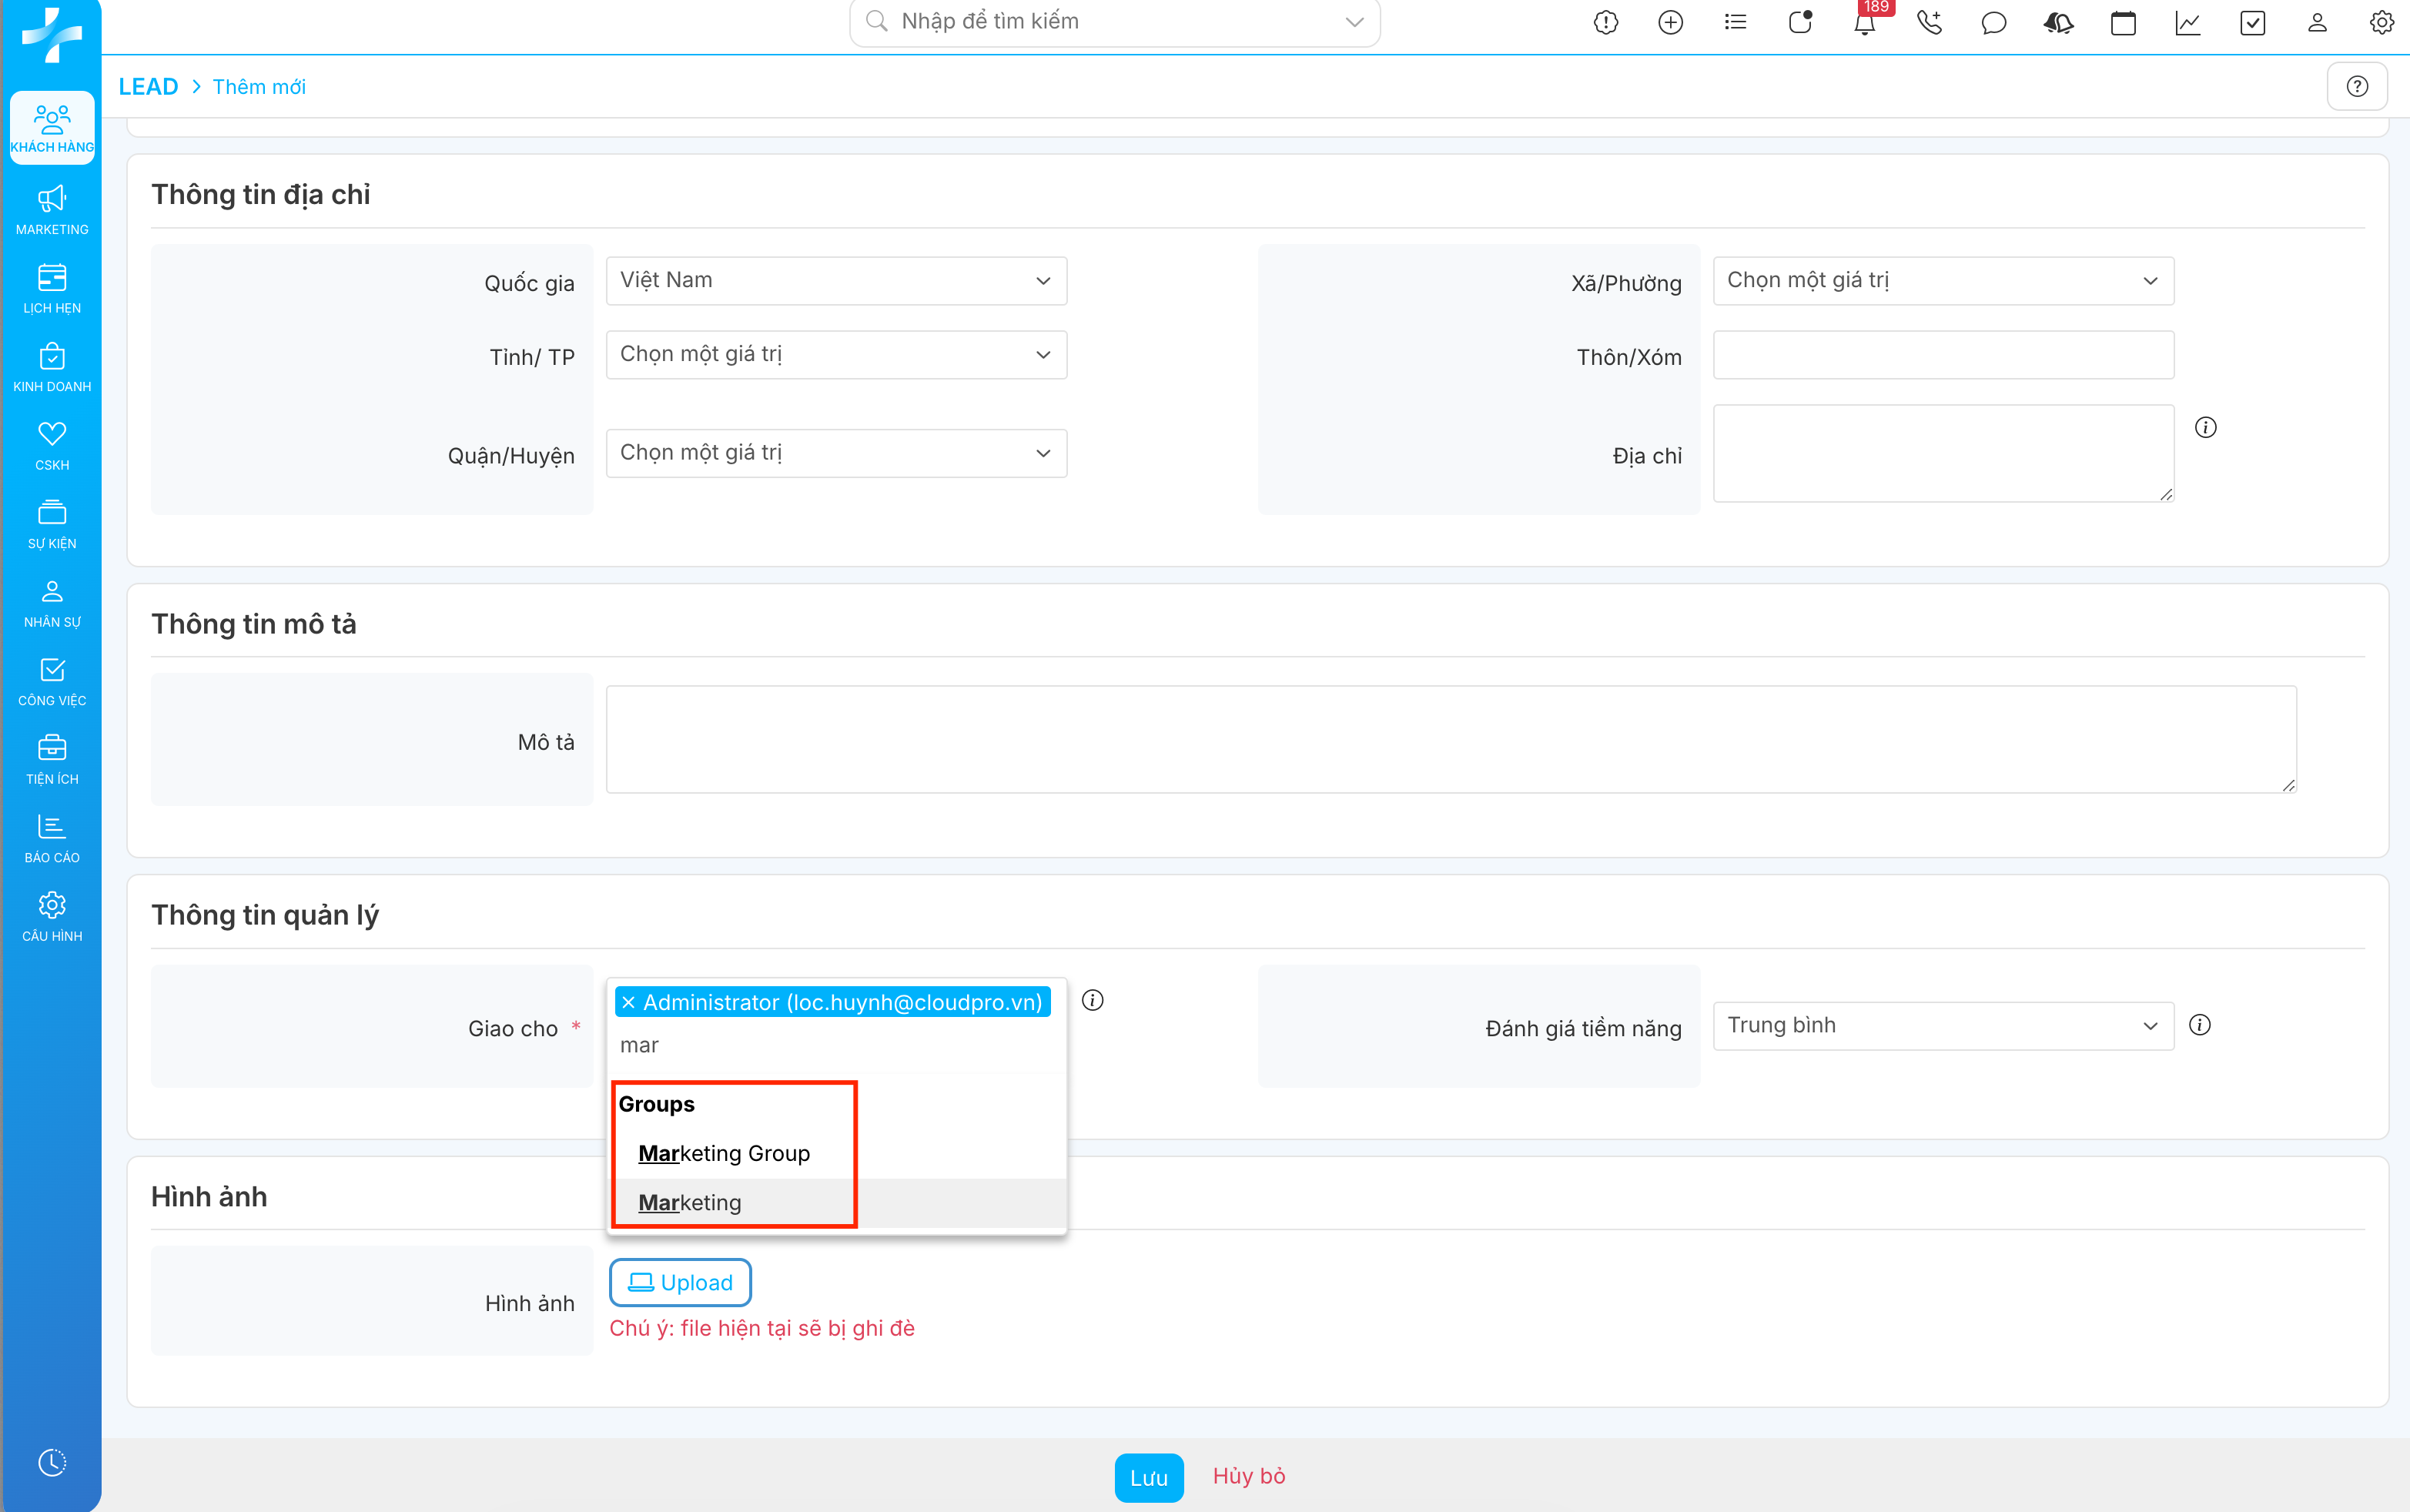Viewport: 2410px width, 1512px height.
Task: Open the chat bubble icon
Action: [x=1993, y=23]
